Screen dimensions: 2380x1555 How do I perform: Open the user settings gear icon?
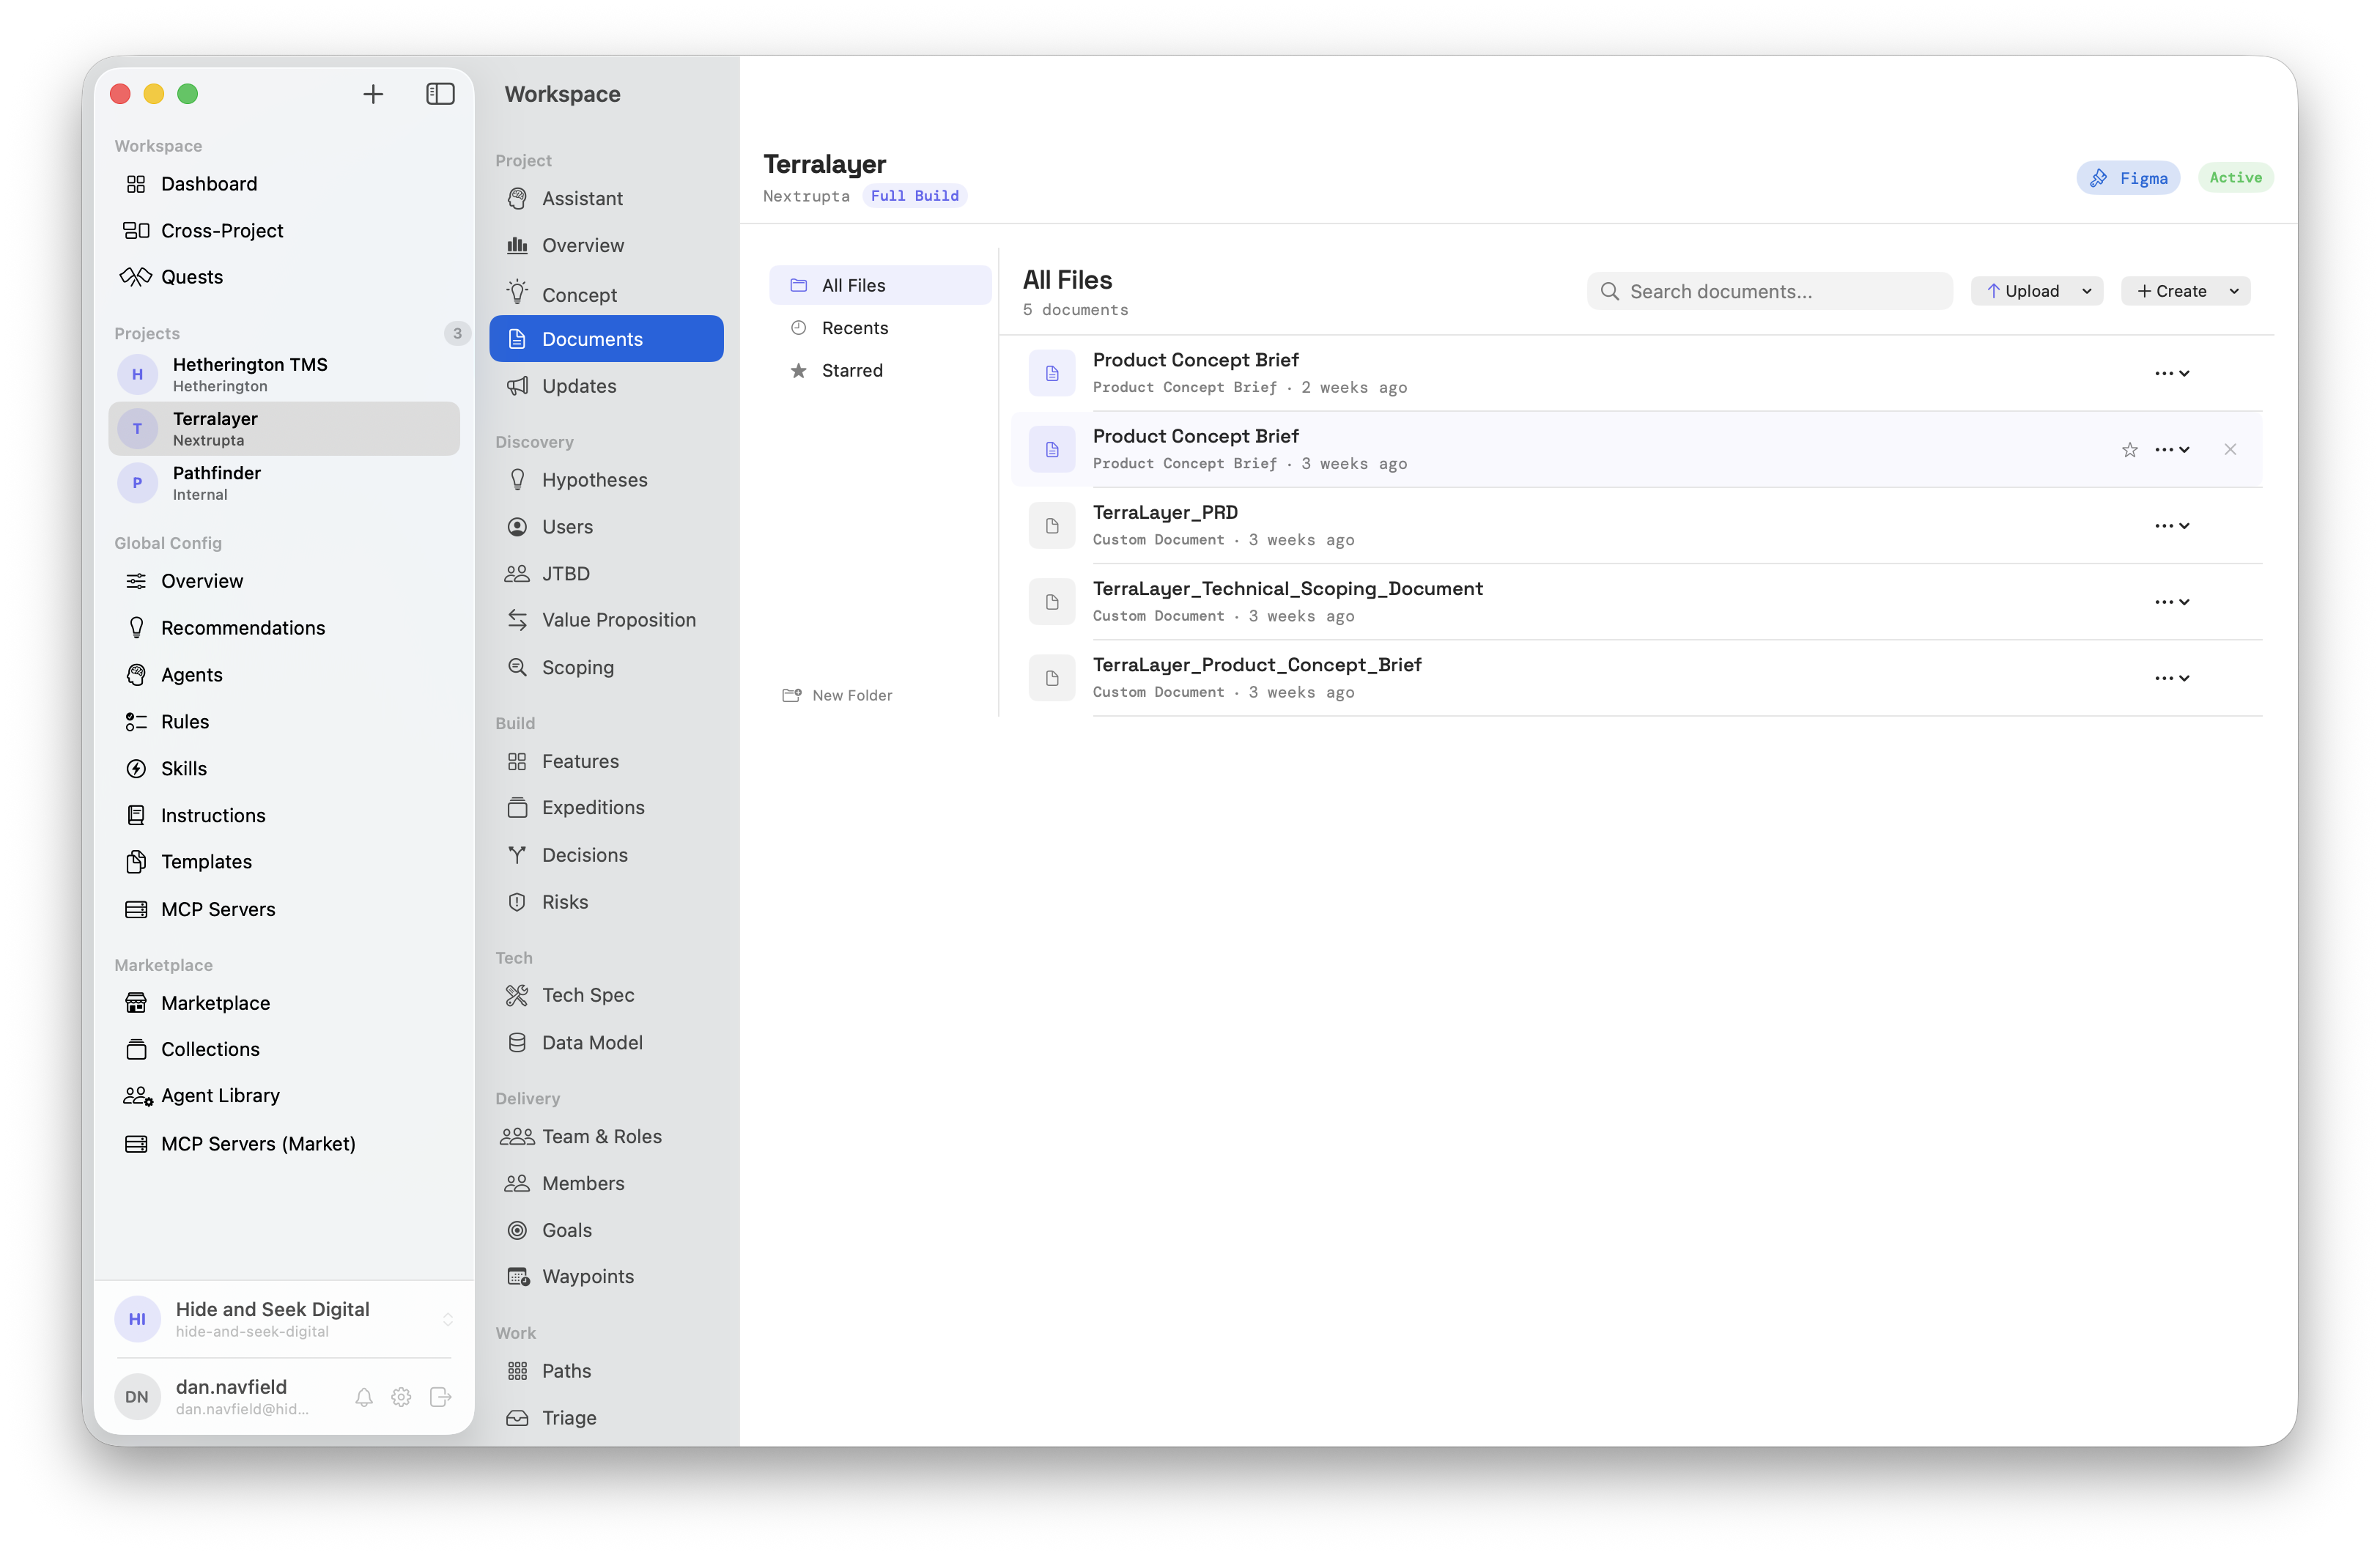401,1397
